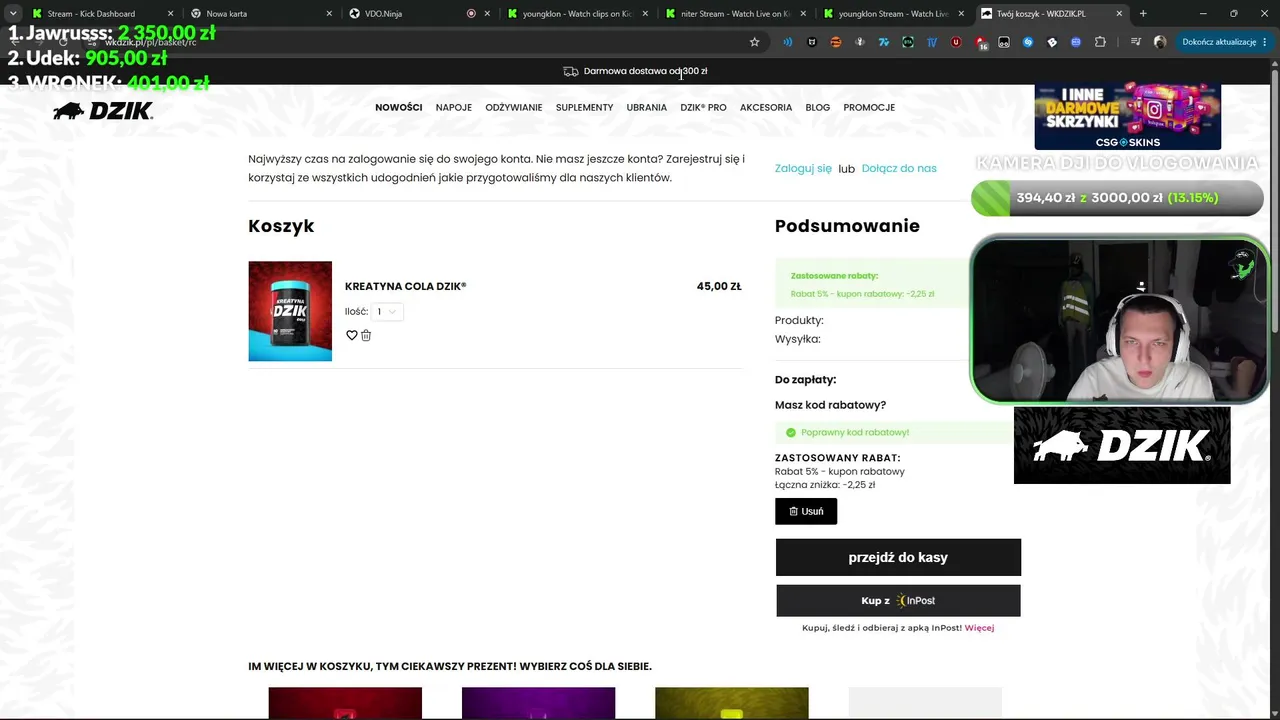Click the 'Masz kod rabatowy?' label
The width and height of the screenshot is (1280, 720).
click(830, 405)
